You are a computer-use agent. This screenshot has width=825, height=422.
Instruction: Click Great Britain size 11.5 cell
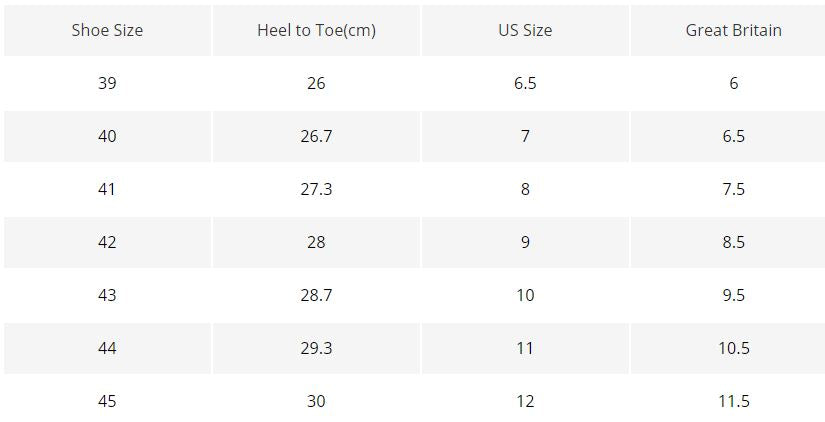[733, 401]
